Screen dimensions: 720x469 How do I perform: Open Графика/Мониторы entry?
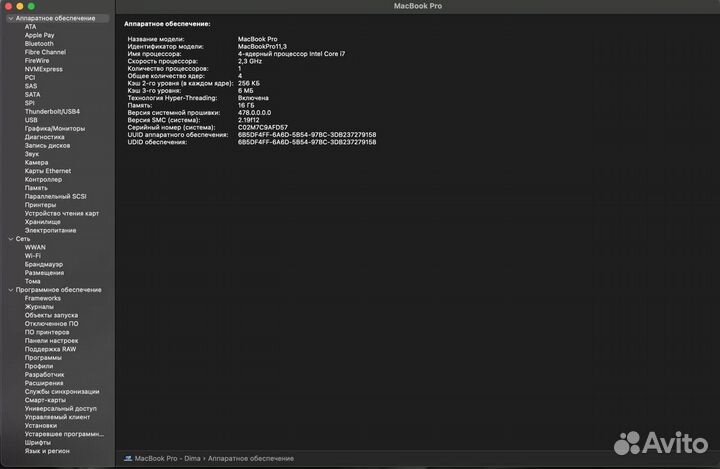[x=55, y=129]
